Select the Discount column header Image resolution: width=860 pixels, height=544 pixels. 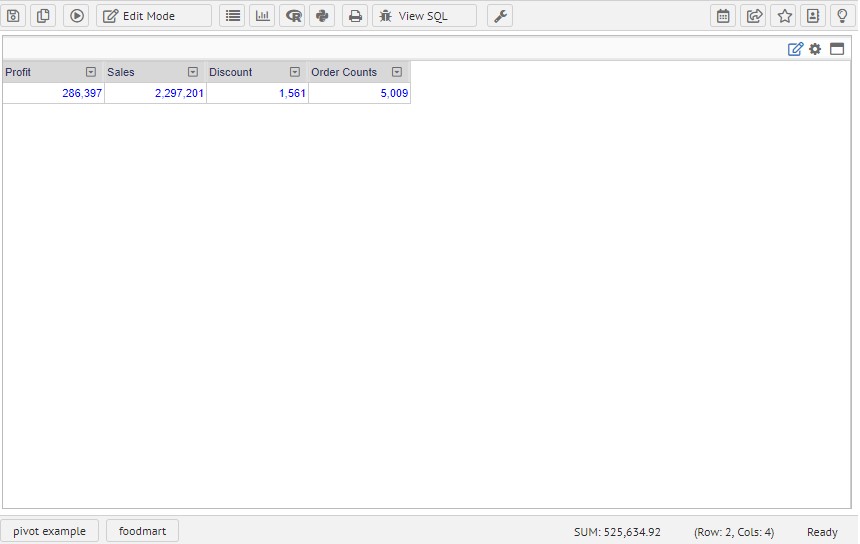point(257,72)
